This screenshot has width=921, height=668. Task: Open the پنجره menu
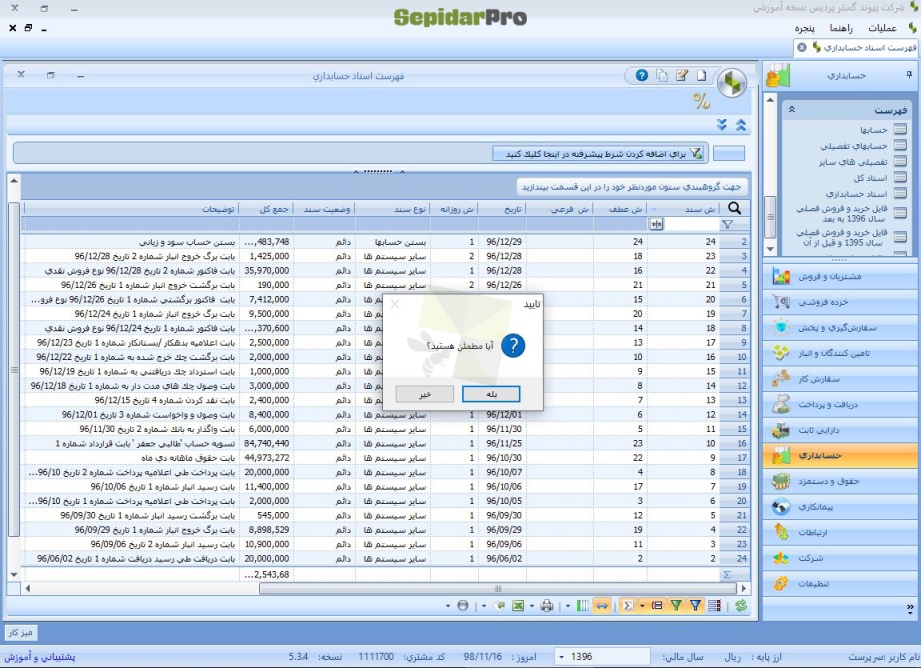(805, 28)
